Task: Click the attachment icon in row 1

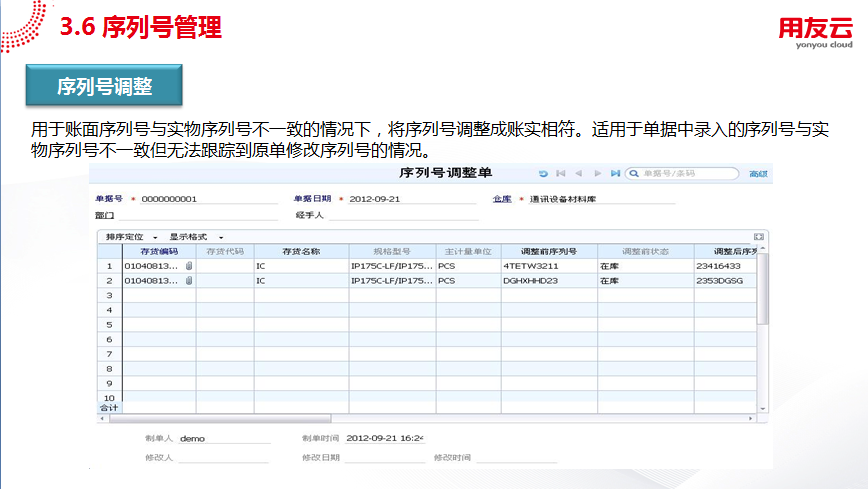Action: (x=189, y=266)
